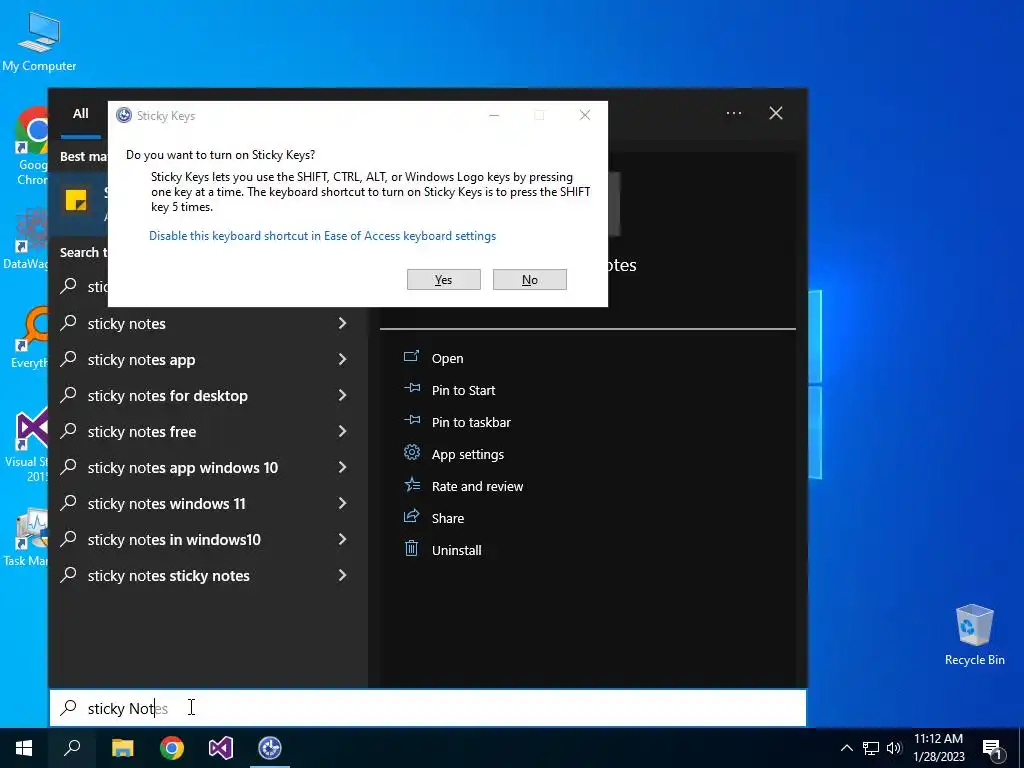Expand 'sticky notes in windows10' chevron
1024x768 pixels.
342,539
